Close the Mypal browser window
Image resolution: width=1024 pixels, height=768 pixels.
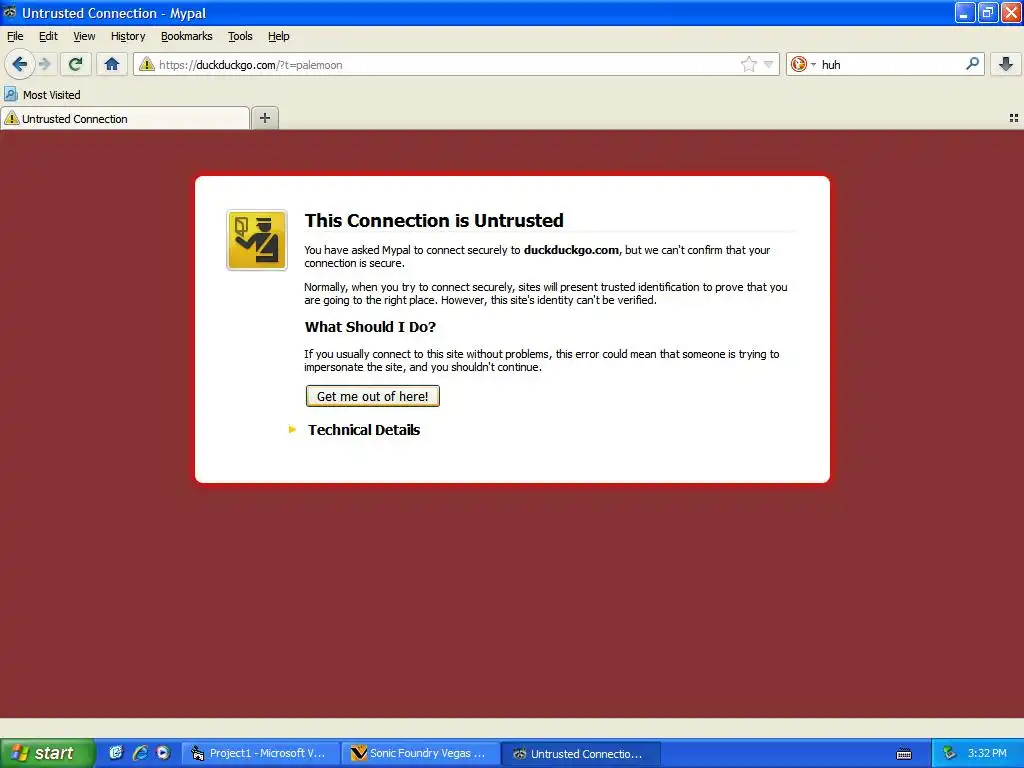pyautogui.click(x=1011, y=12)
